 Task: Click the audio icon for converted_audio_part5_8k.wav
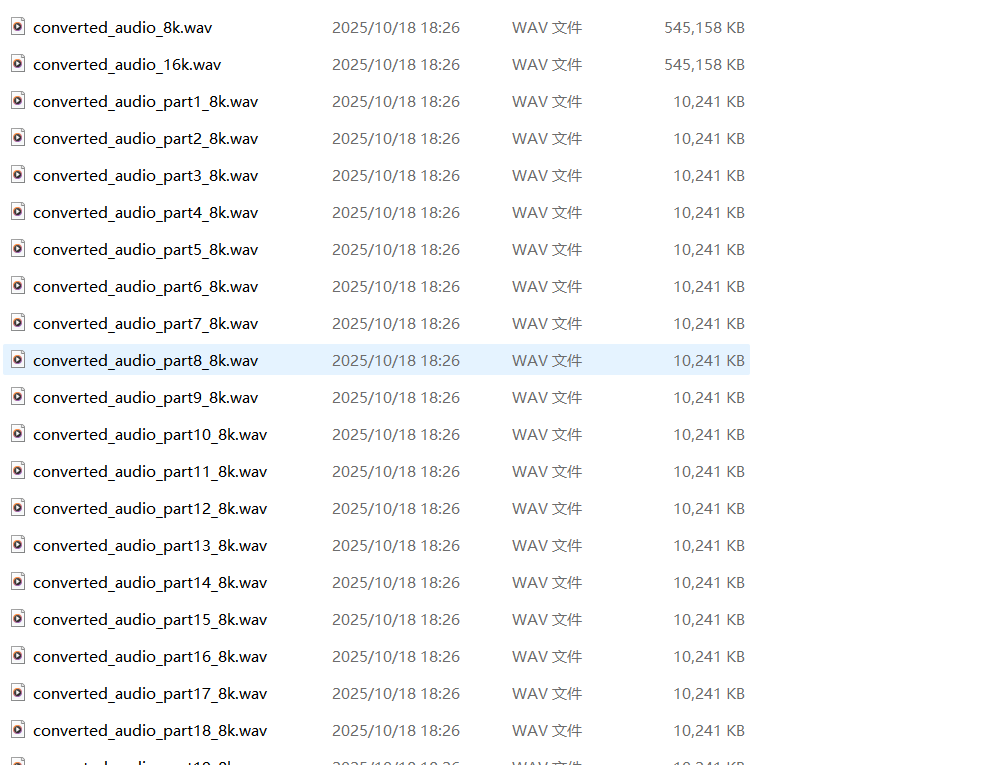pyautogui.click(x=18, y=249)
